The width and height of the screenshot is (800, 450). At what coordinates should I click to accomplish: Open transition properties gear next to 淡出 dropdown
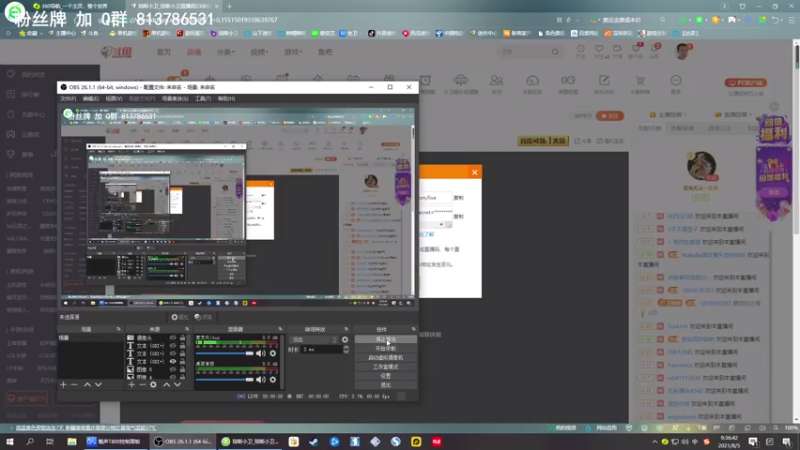tap(345, 339)
